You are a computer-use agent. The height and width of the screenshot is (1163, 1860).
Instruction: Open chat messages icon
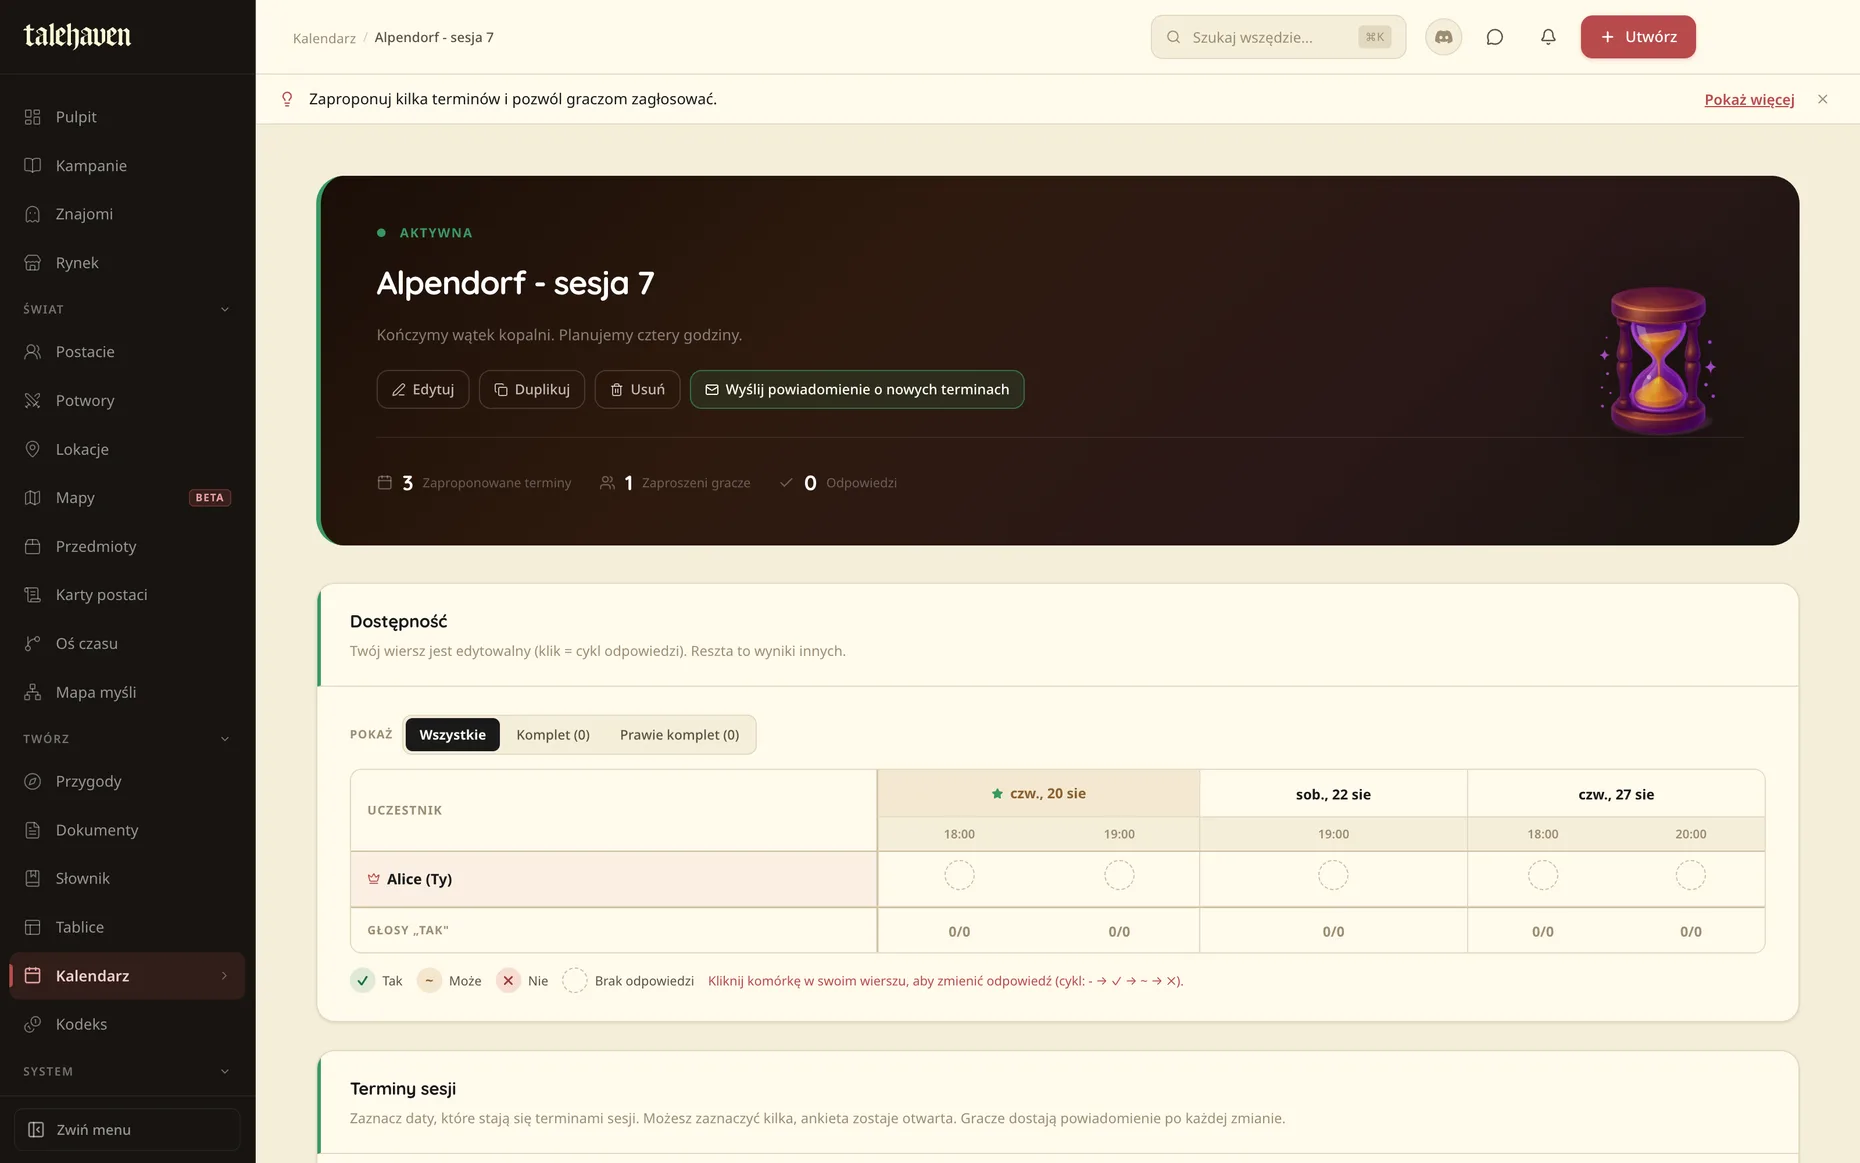pos(1495,37)
